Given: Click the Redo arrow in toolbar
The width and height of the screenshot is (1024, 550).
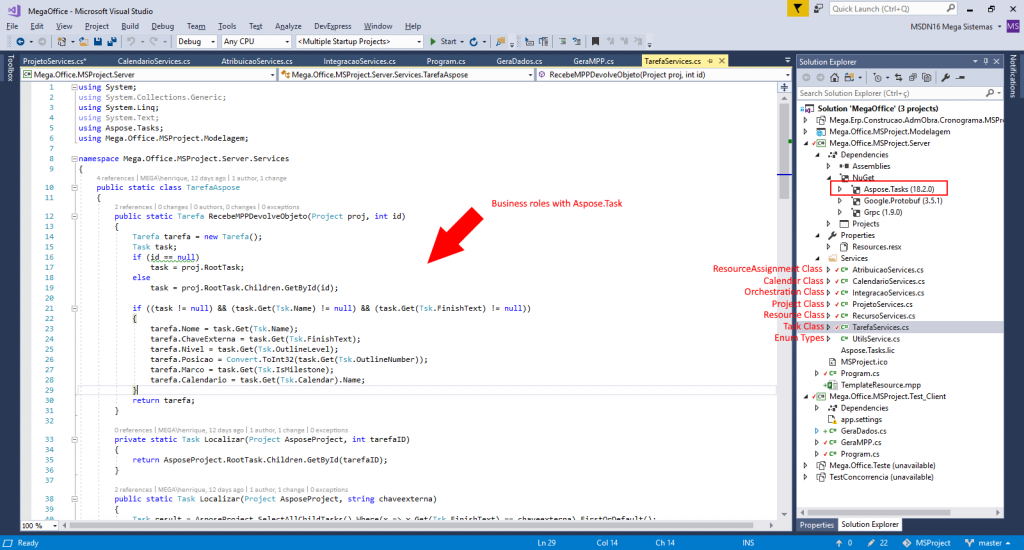Looking at the screenshot, I should [153, 42].
